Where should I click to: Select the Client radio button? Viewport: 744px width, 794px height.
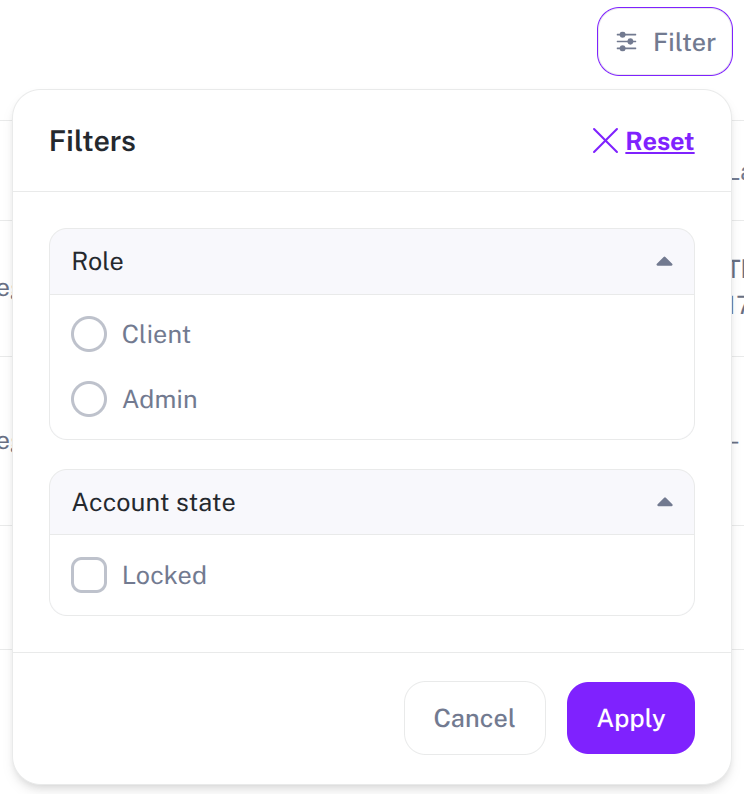[89, 334]
